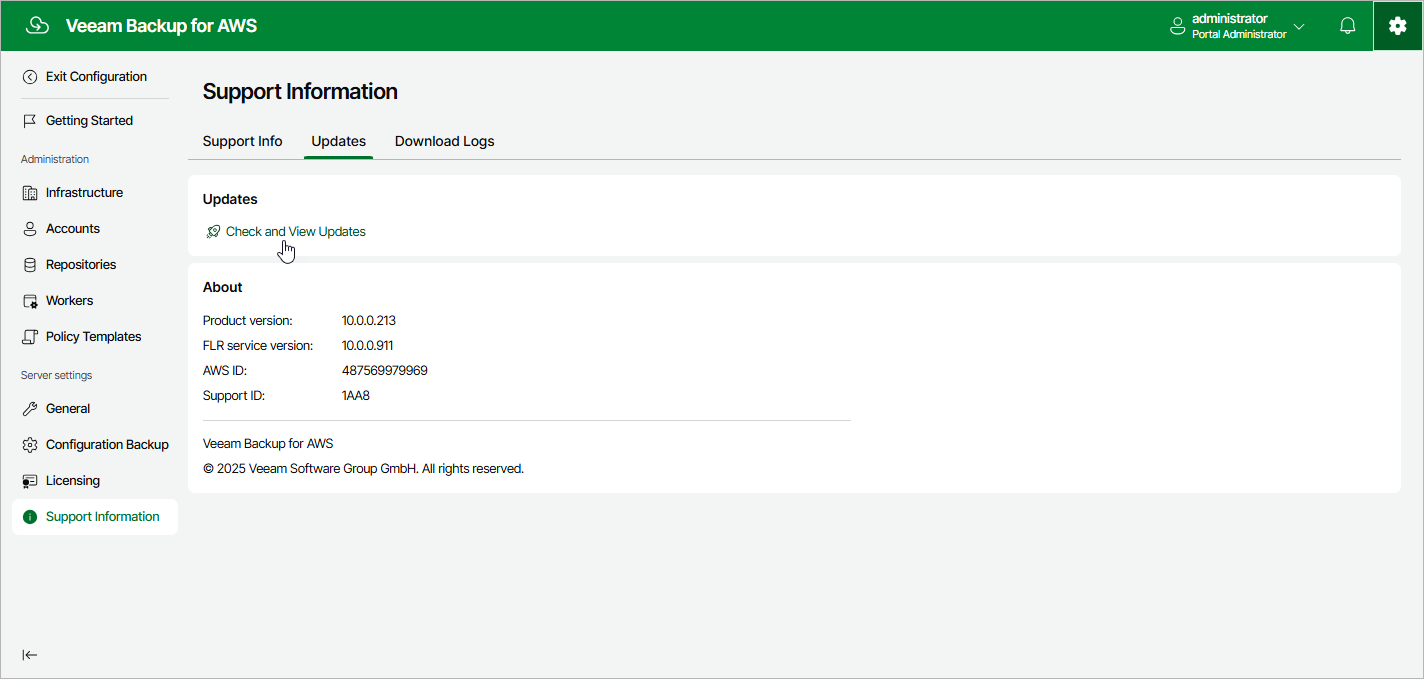The width and height of the screenshot is (1424, 679).
Task: Click the Veeam cloud logo icon
Action: (37, 26)
